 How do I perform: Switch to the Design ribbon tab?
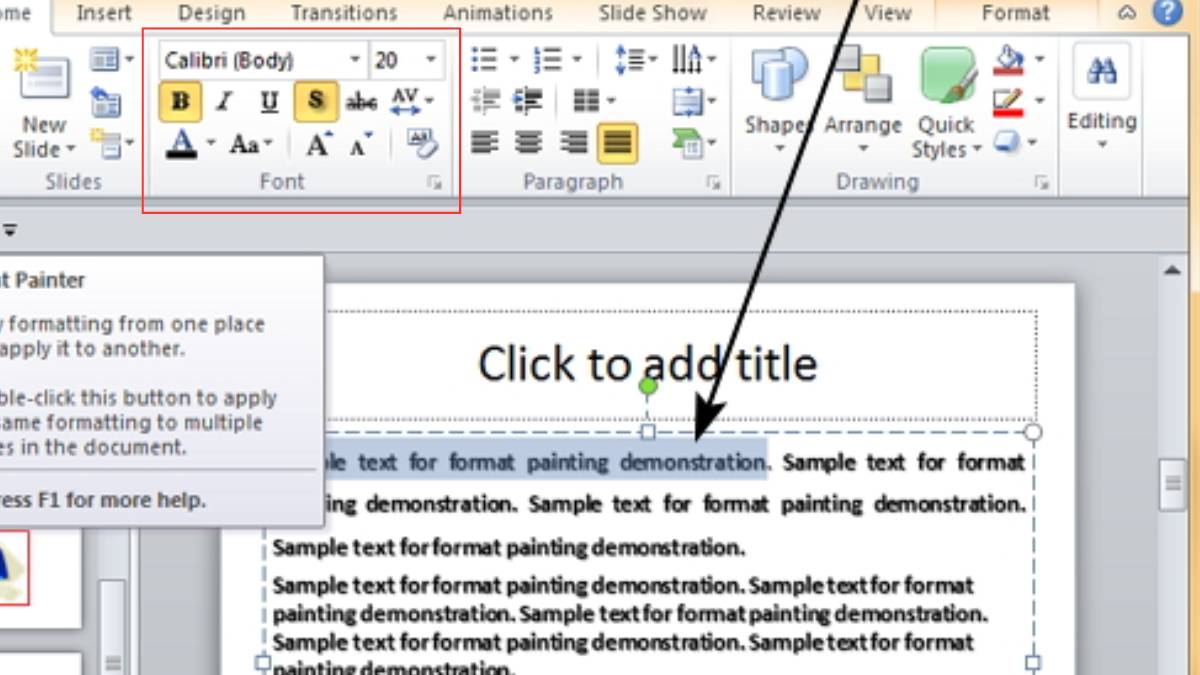coord(211,13)
